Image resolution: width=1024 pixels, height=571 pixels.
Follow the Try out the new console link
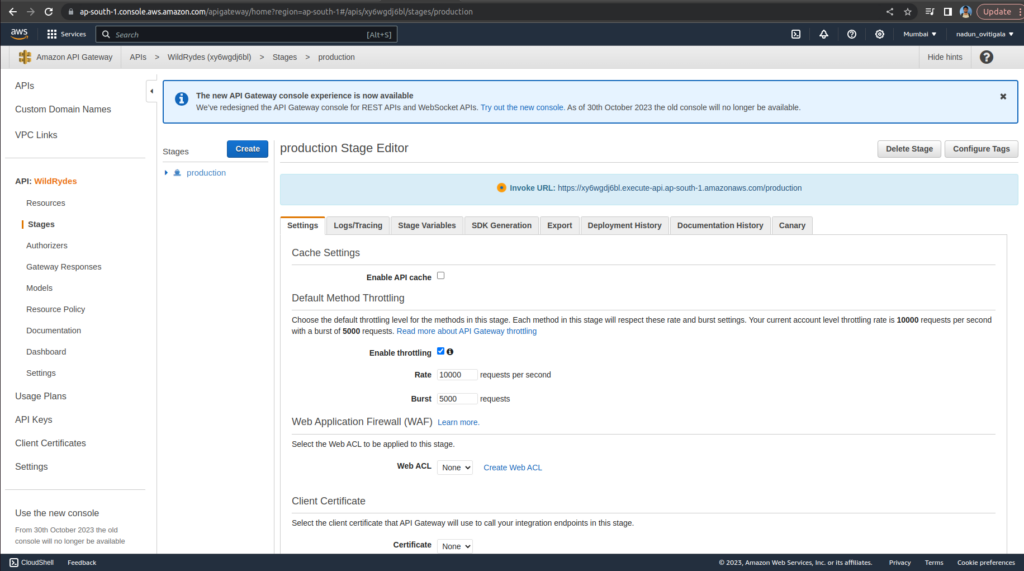pyautogui.click(x=522, y=107)
